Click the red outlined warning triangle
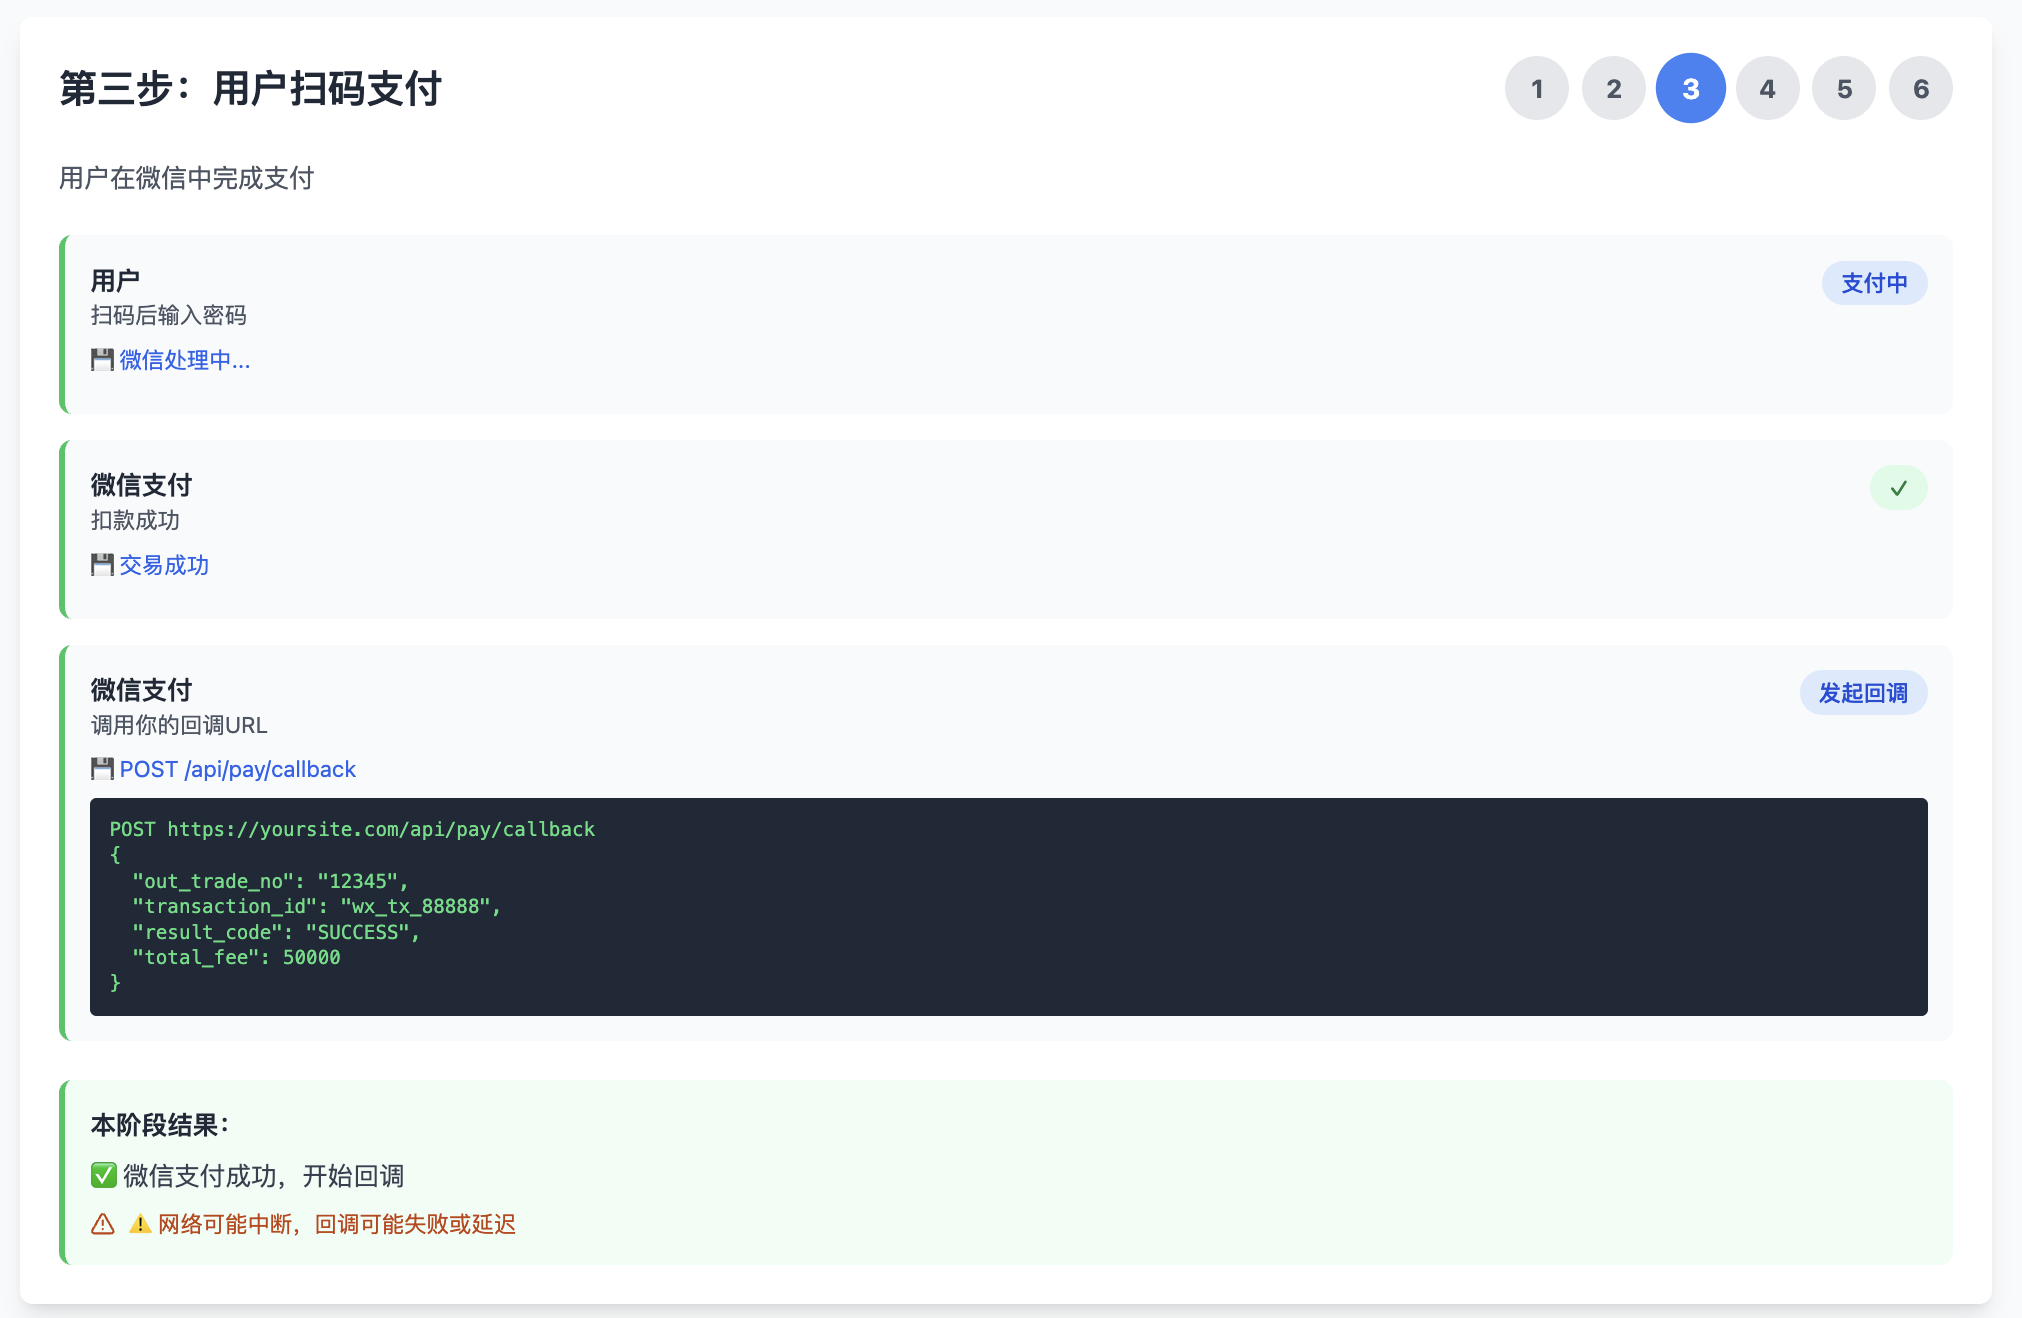This screenshot has height=1318, width=2022. tap(103, 1224)
